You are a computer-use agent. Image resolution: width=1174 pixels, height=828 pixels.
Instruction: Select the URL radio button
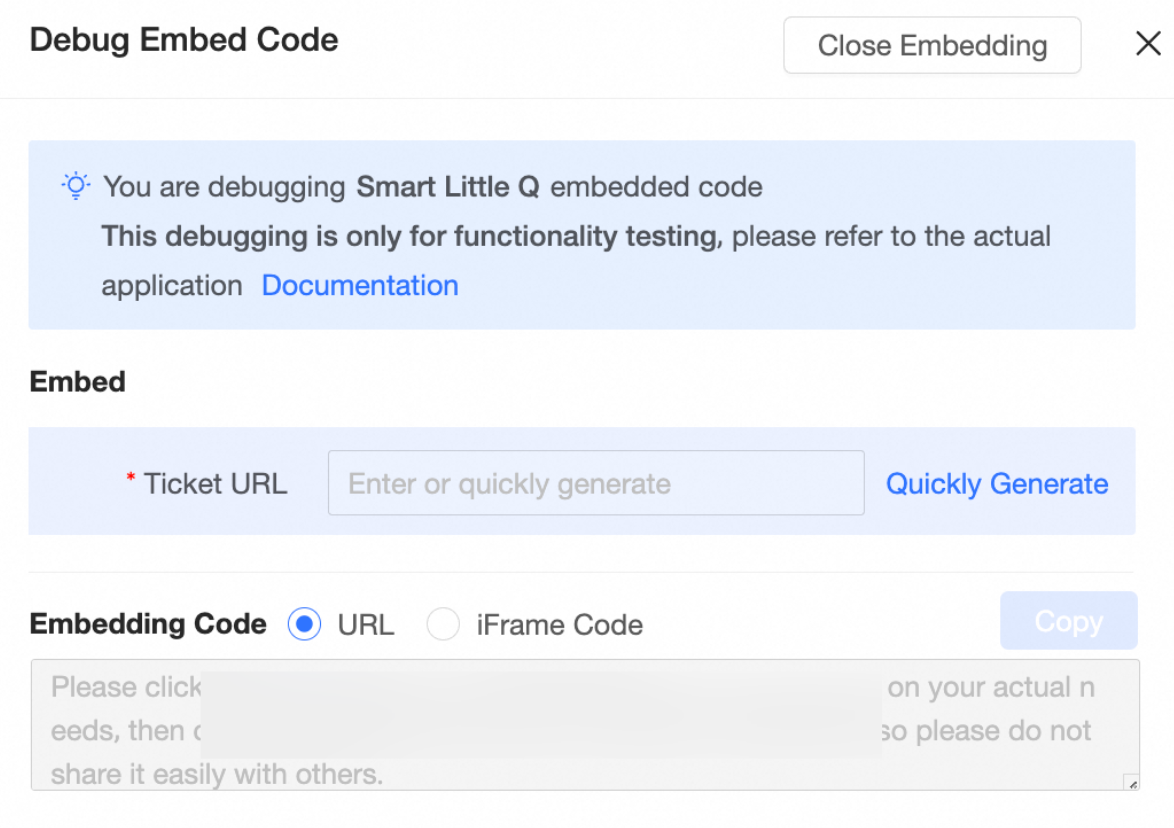tap(304, 625)
